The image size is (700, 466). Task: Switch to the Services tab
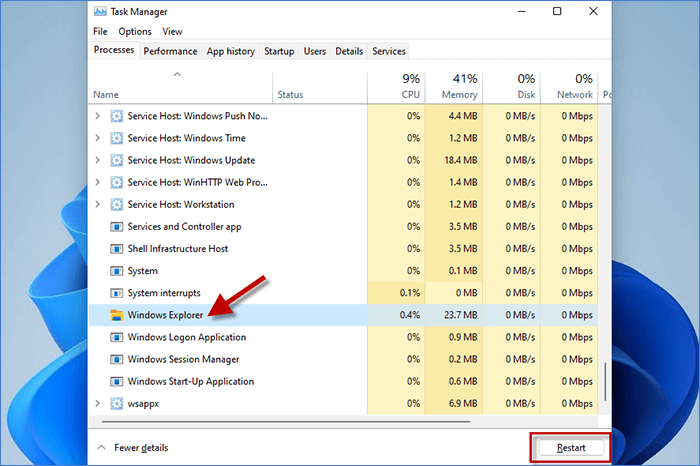(389, 51)
